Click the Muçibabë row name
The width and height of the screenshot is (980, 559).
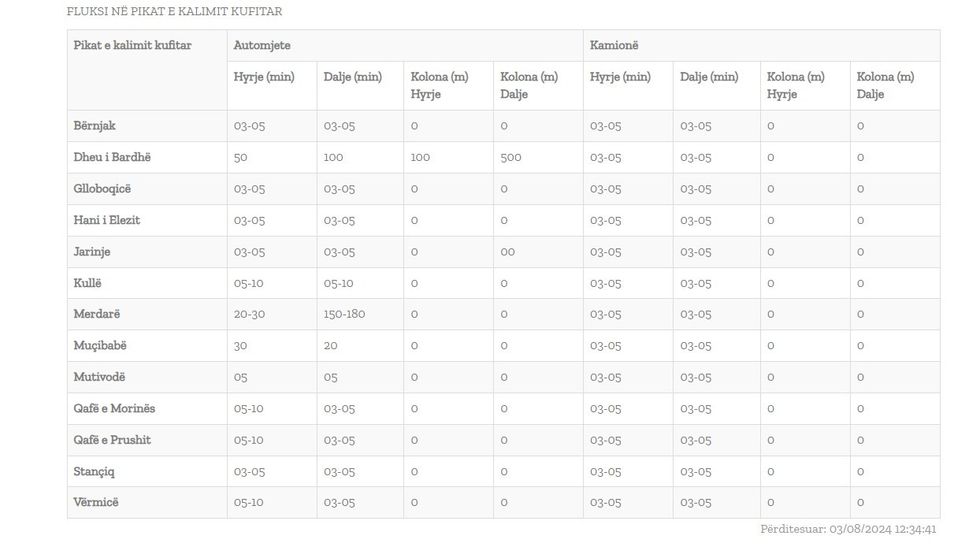100,346
